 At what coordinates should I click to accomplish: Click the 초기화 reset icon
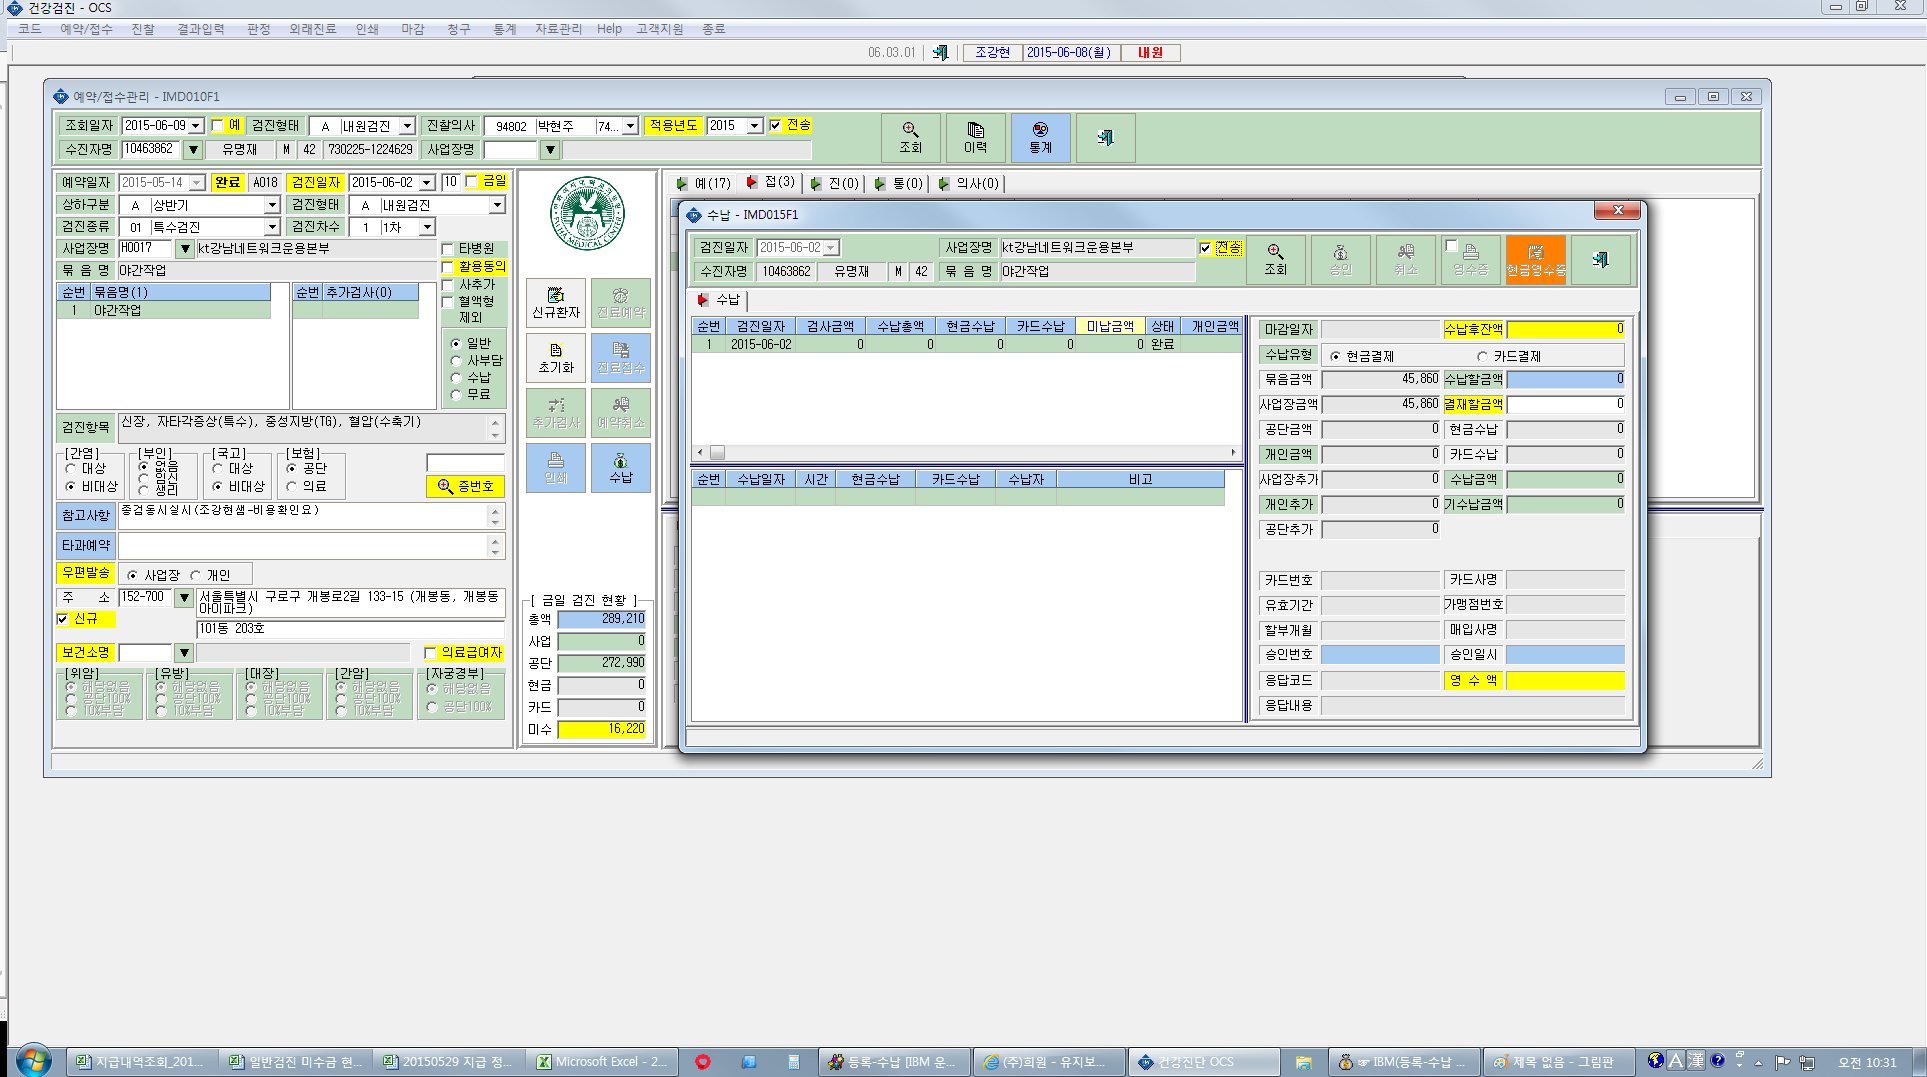click(x=556, y=358)
